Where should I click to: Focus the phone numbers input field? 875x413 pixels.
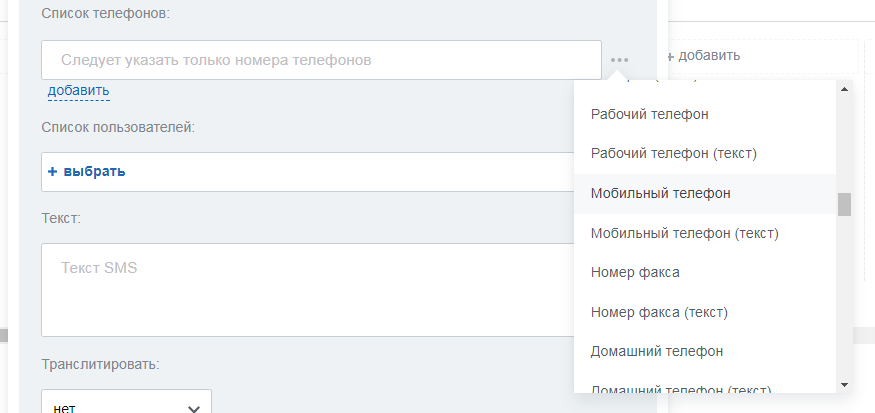pos(321,60)
